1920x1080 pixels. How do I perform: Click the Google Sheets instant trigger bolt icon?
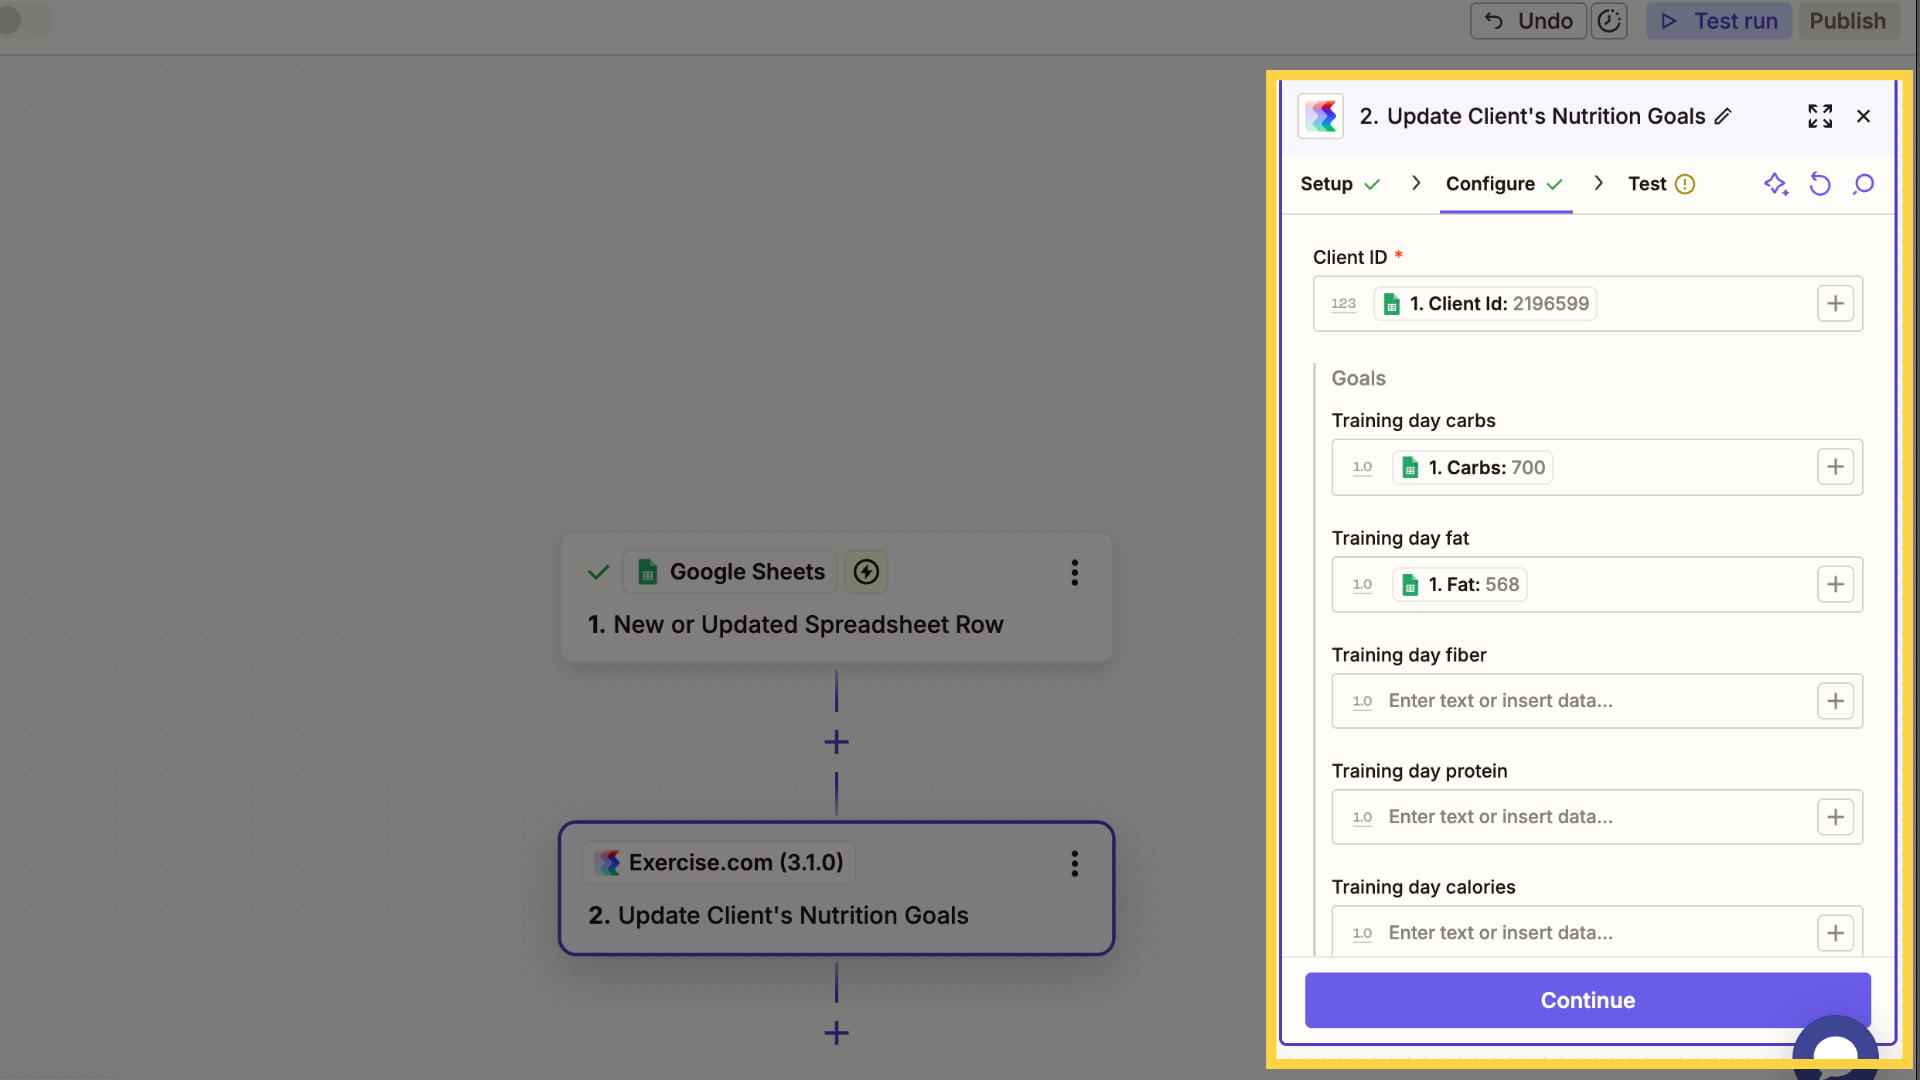click(x=866, y=572)
